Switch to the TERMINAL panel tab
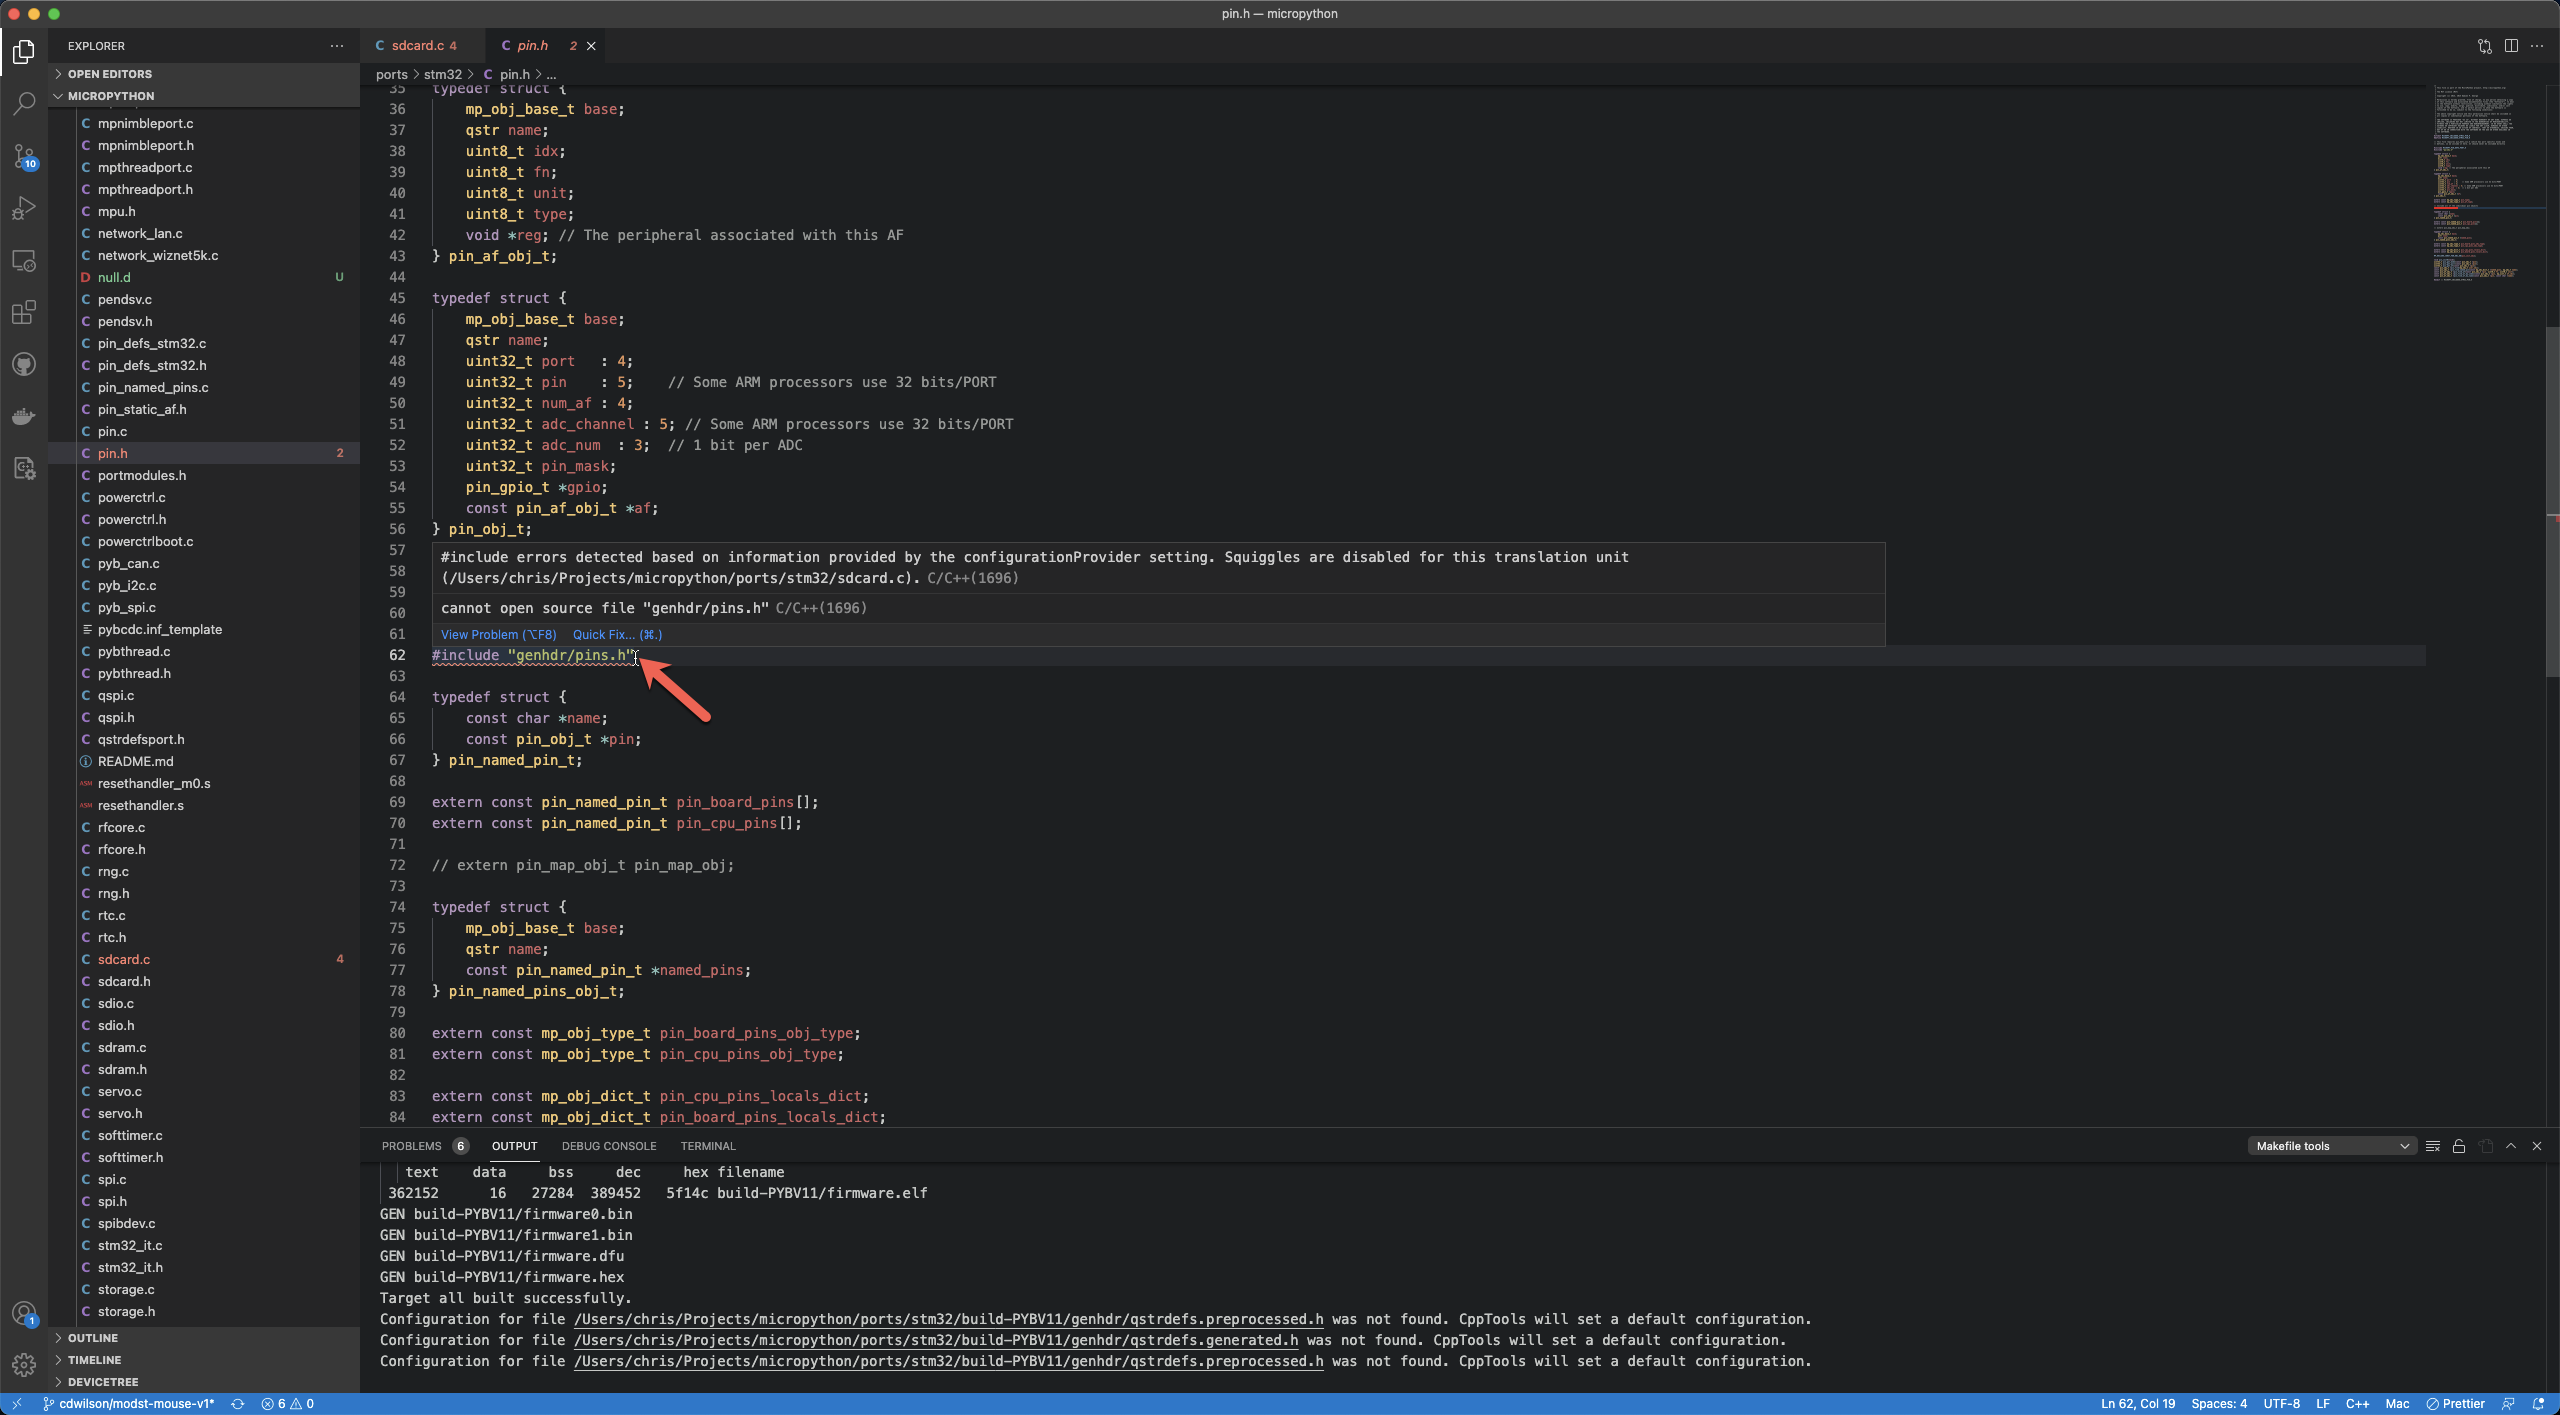 [707, 1146]
